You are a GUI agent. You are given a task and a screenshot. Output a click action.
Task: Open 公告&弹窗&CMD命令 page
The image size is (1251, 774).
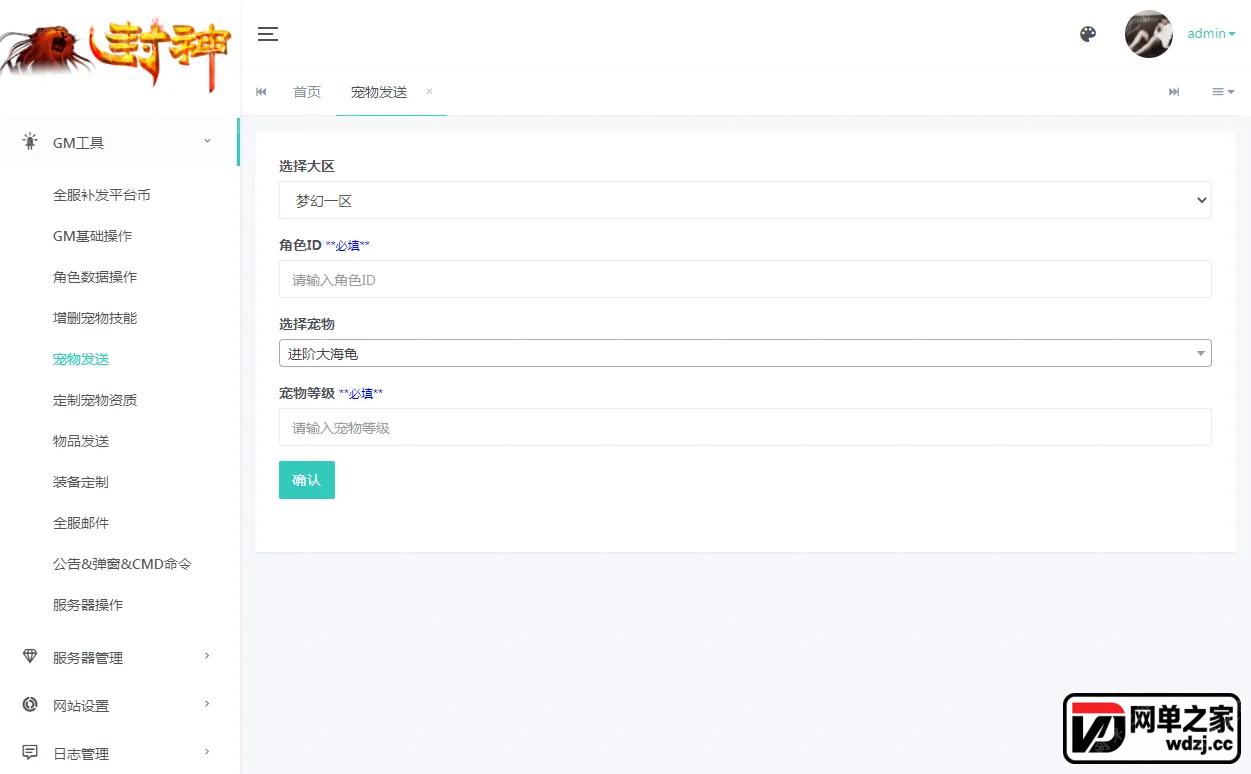pyautogui.click(x=122, y=564)
